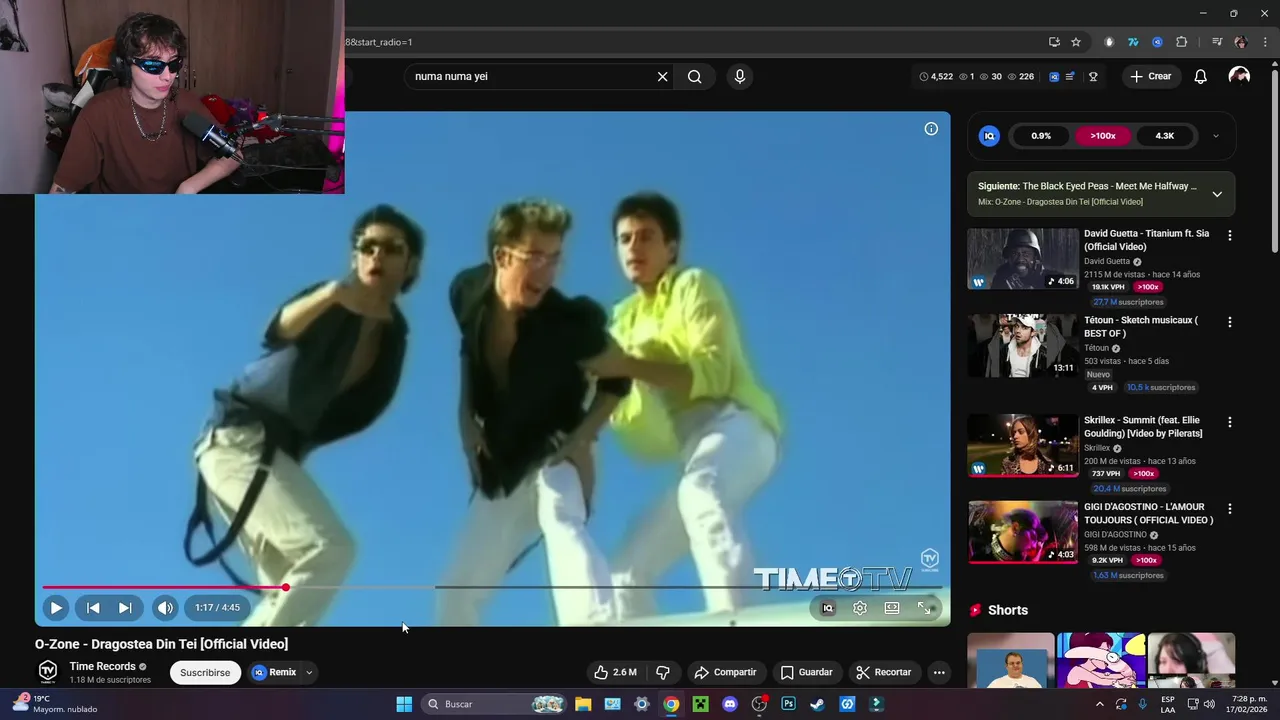Play the video with the play button
The height and width of the screenshot is (720, 1280).
coord(56,607)
